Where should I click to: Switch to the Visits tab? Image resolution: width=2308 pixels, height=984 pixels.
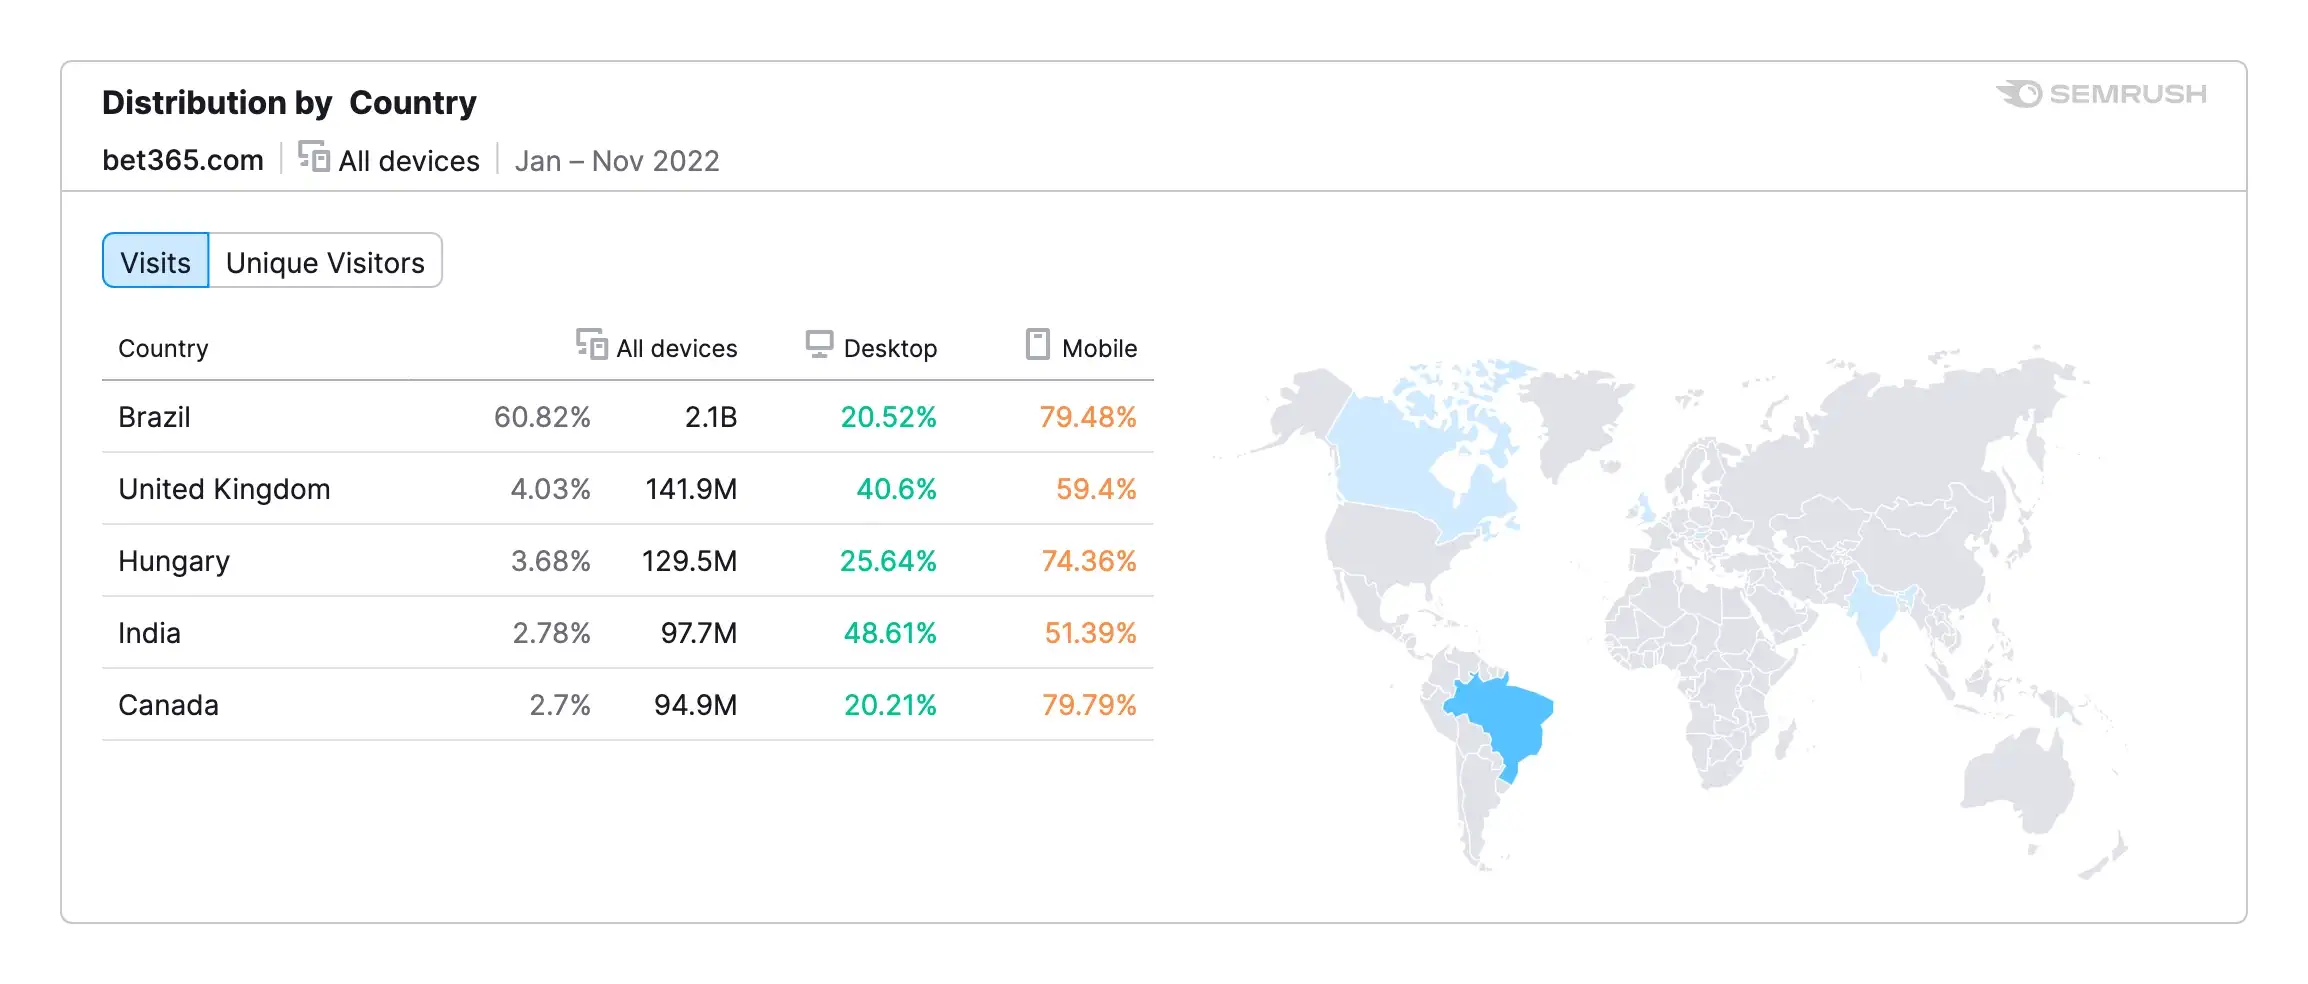pyautogui.click(x=156, y=261)
